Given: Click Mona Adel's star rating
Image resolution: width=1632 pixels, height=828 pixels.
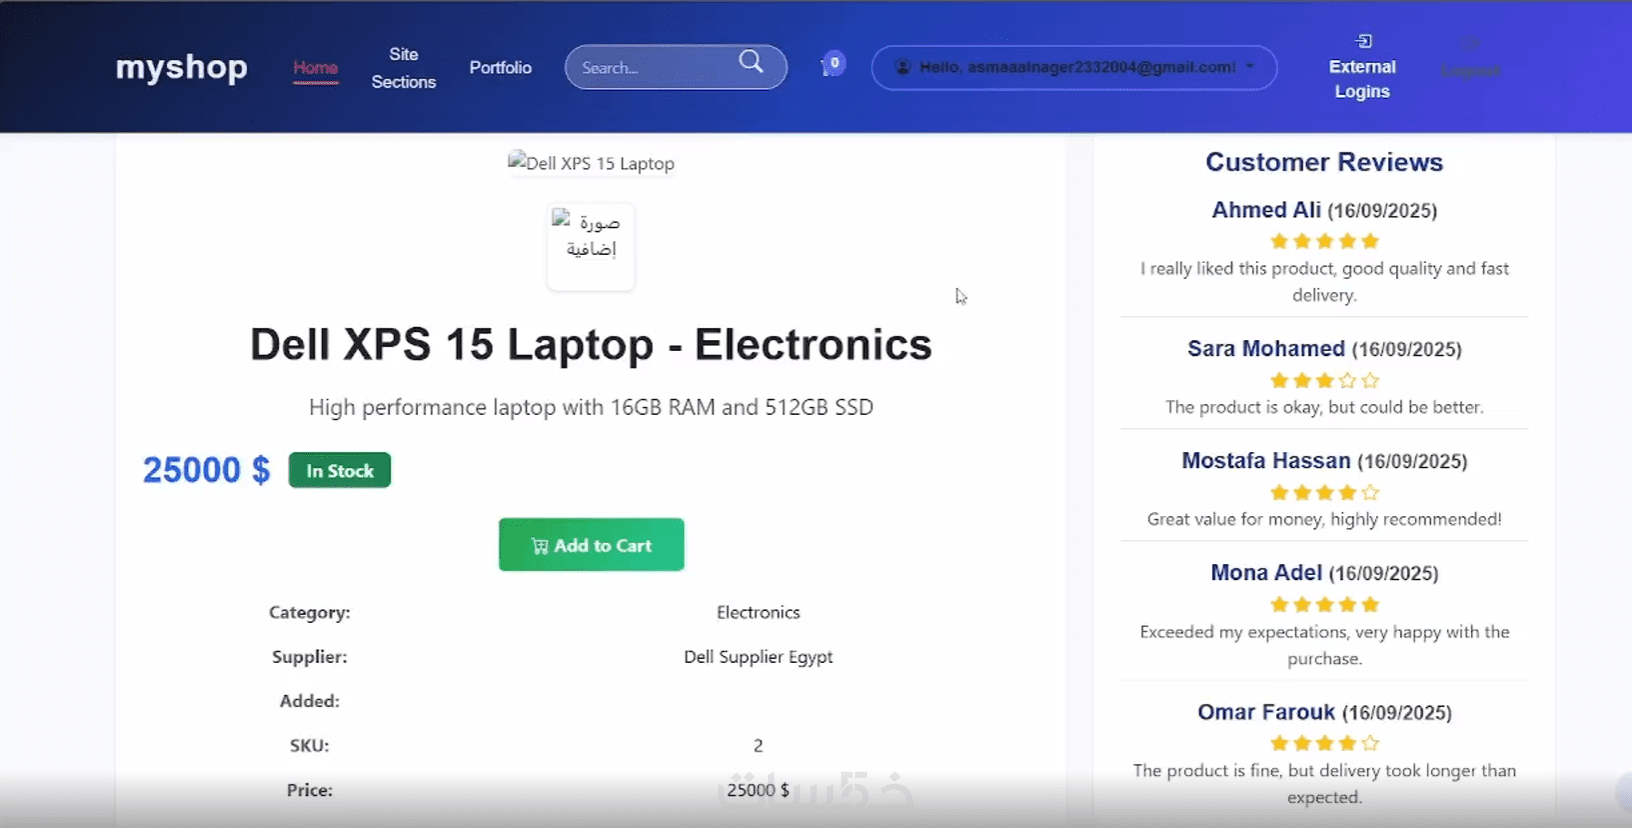Looking at the screenshot, I should [1324, 604].
